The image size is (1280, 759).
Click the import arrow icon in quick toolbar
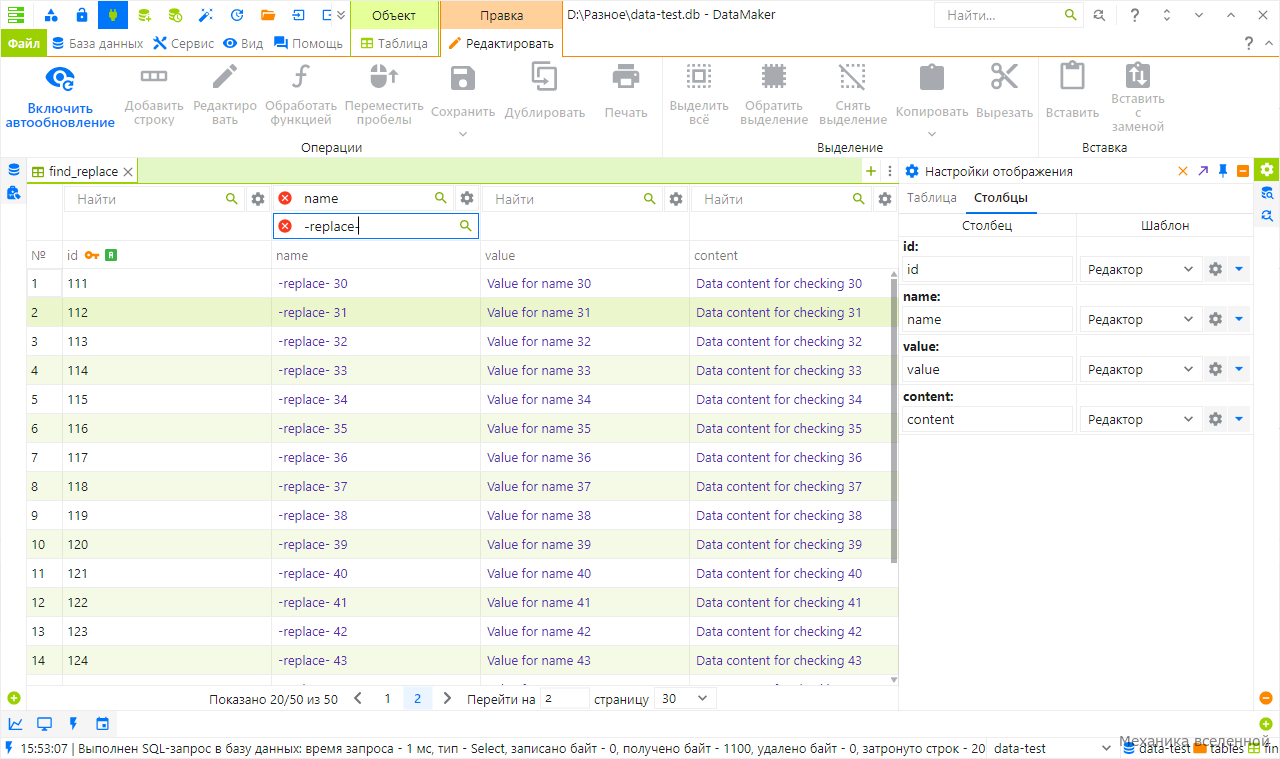[299, 15]
